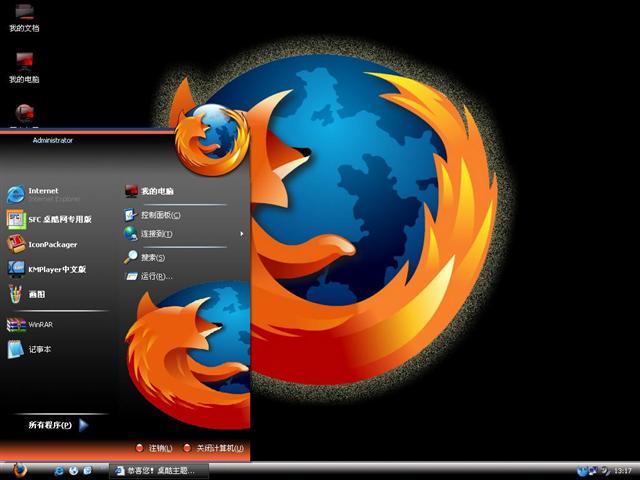Open the Internet entry text in the start menu
Viewport: 640px width, 480px height.
(x=43, y=191)
